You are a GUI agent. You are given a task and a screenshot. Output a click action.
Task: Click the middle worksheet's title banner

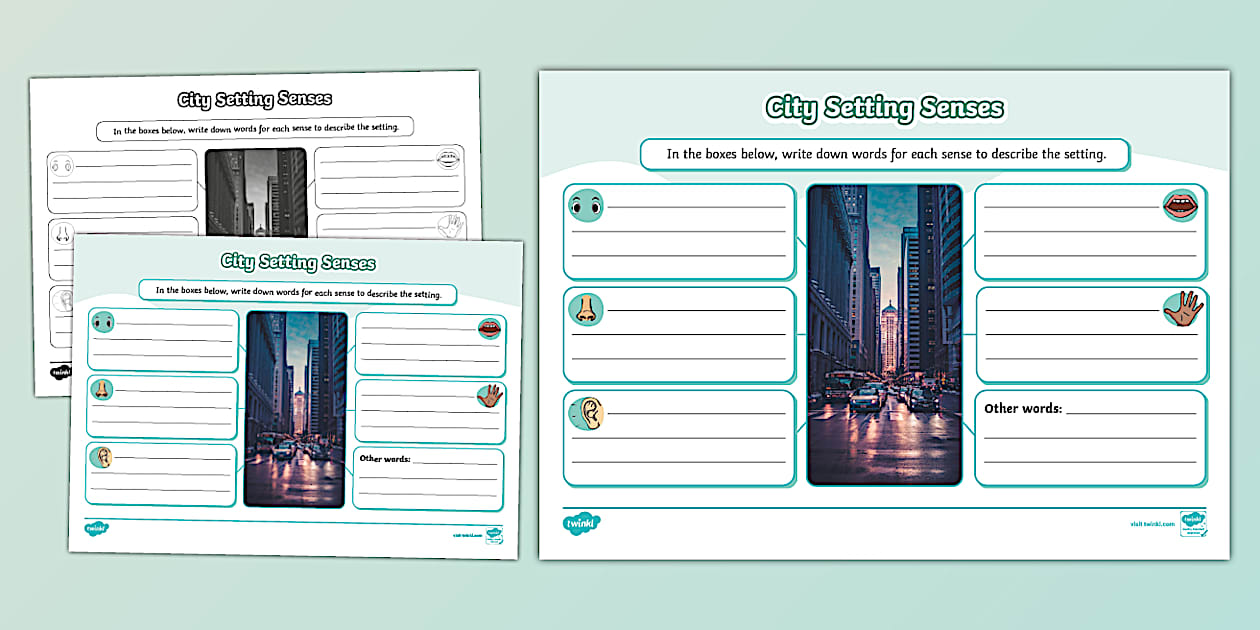point(300,263)
